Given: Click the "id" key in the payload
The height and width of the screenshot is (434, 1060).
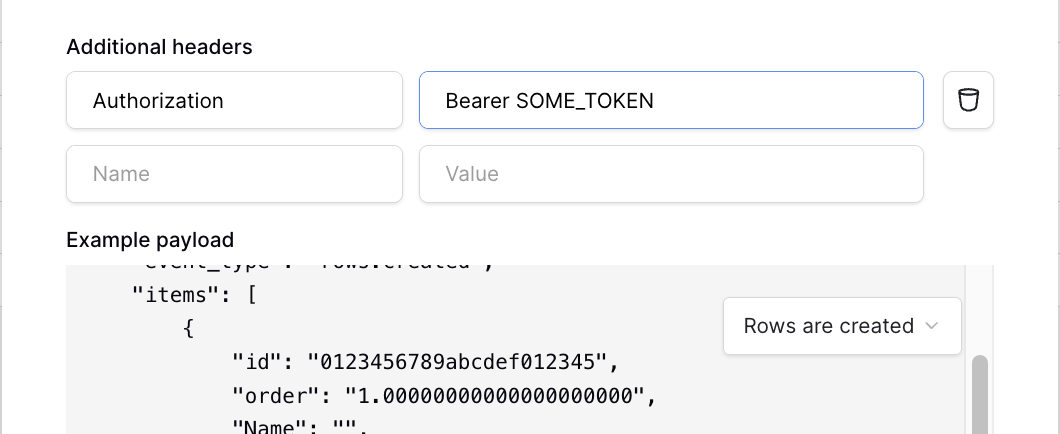Looking at the screenshot, I should tap(257, 362).
